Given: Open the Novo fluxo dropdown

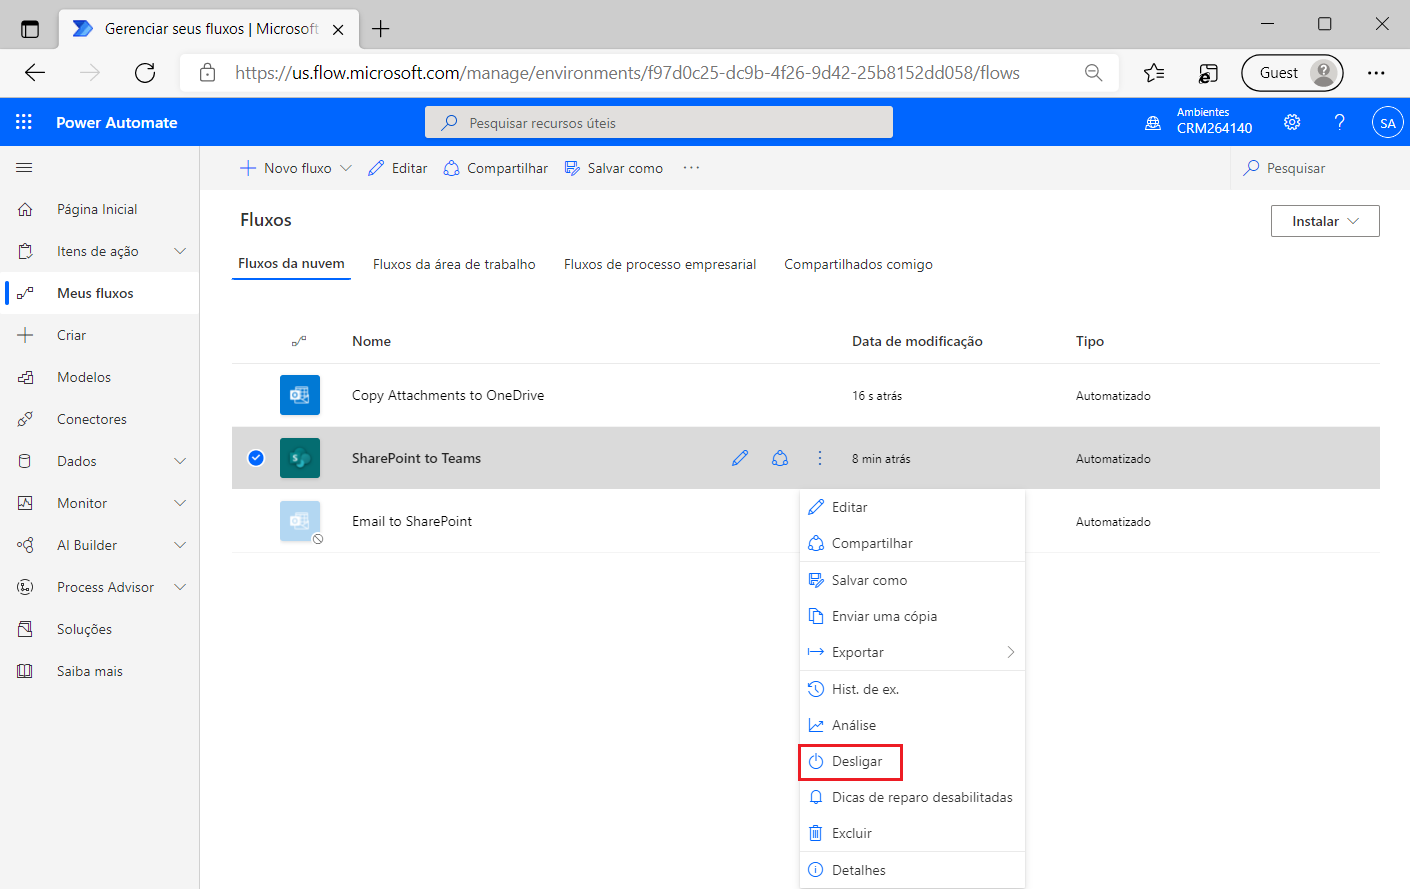Looking at the screenshot, I should [x=346, y=168].
